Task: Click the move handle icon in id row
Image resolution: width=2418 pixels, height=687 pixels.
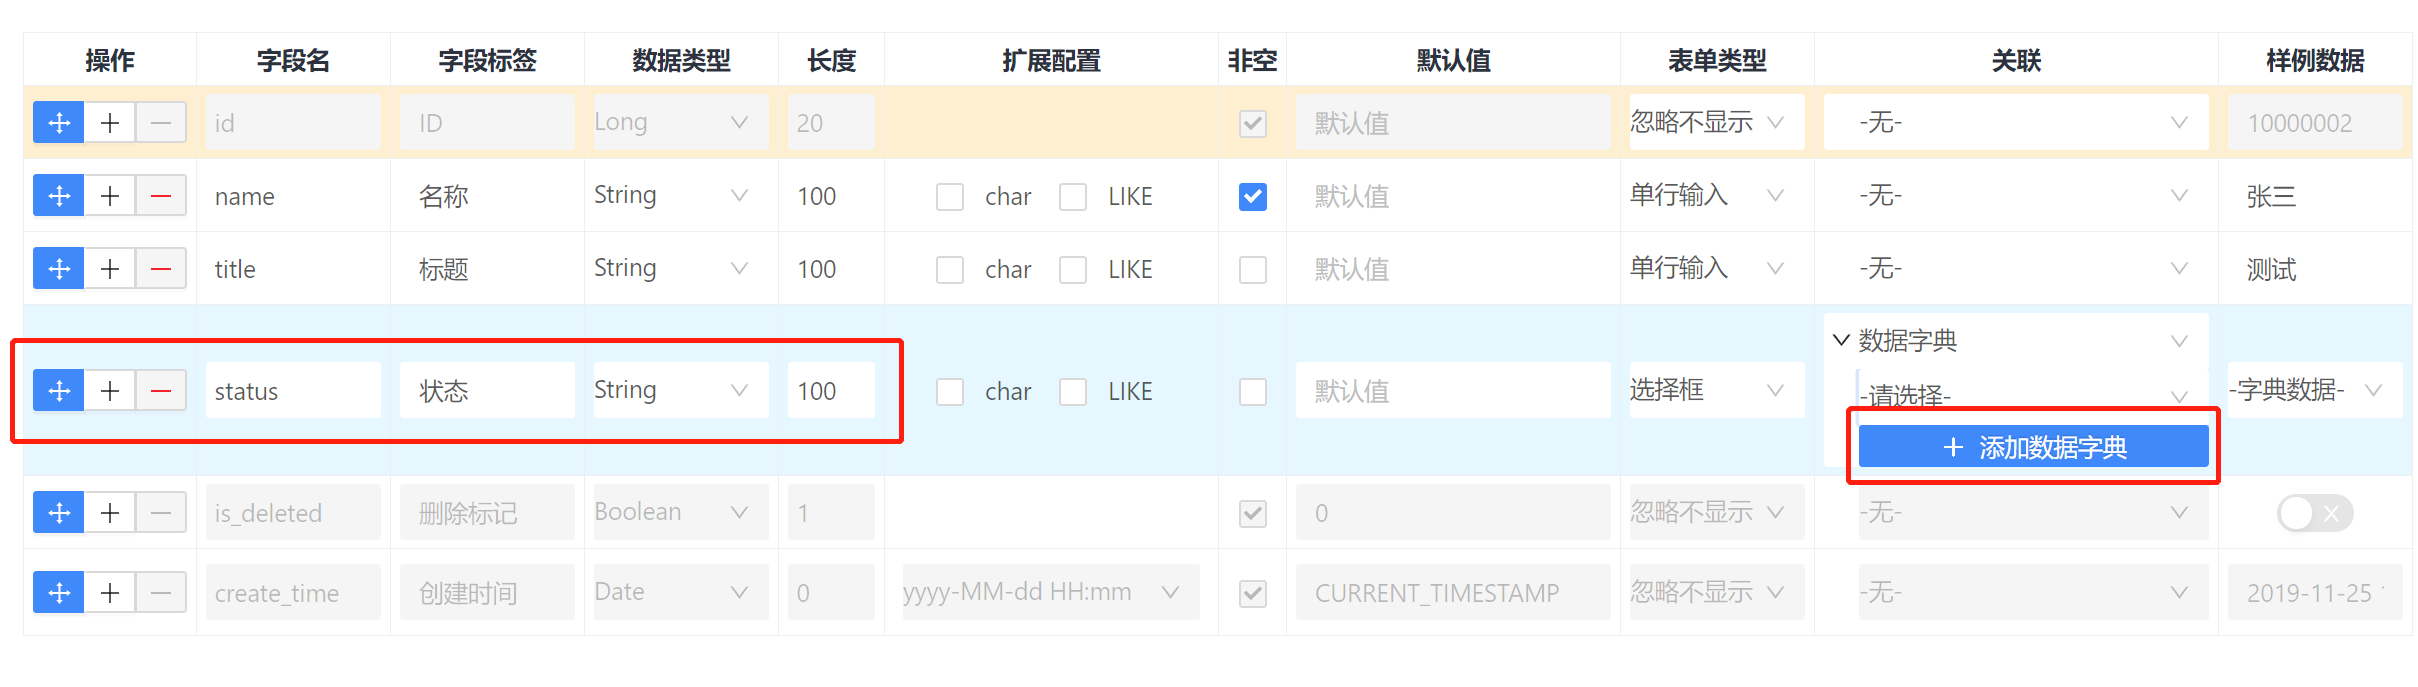Action: click(x=59, y=123)
